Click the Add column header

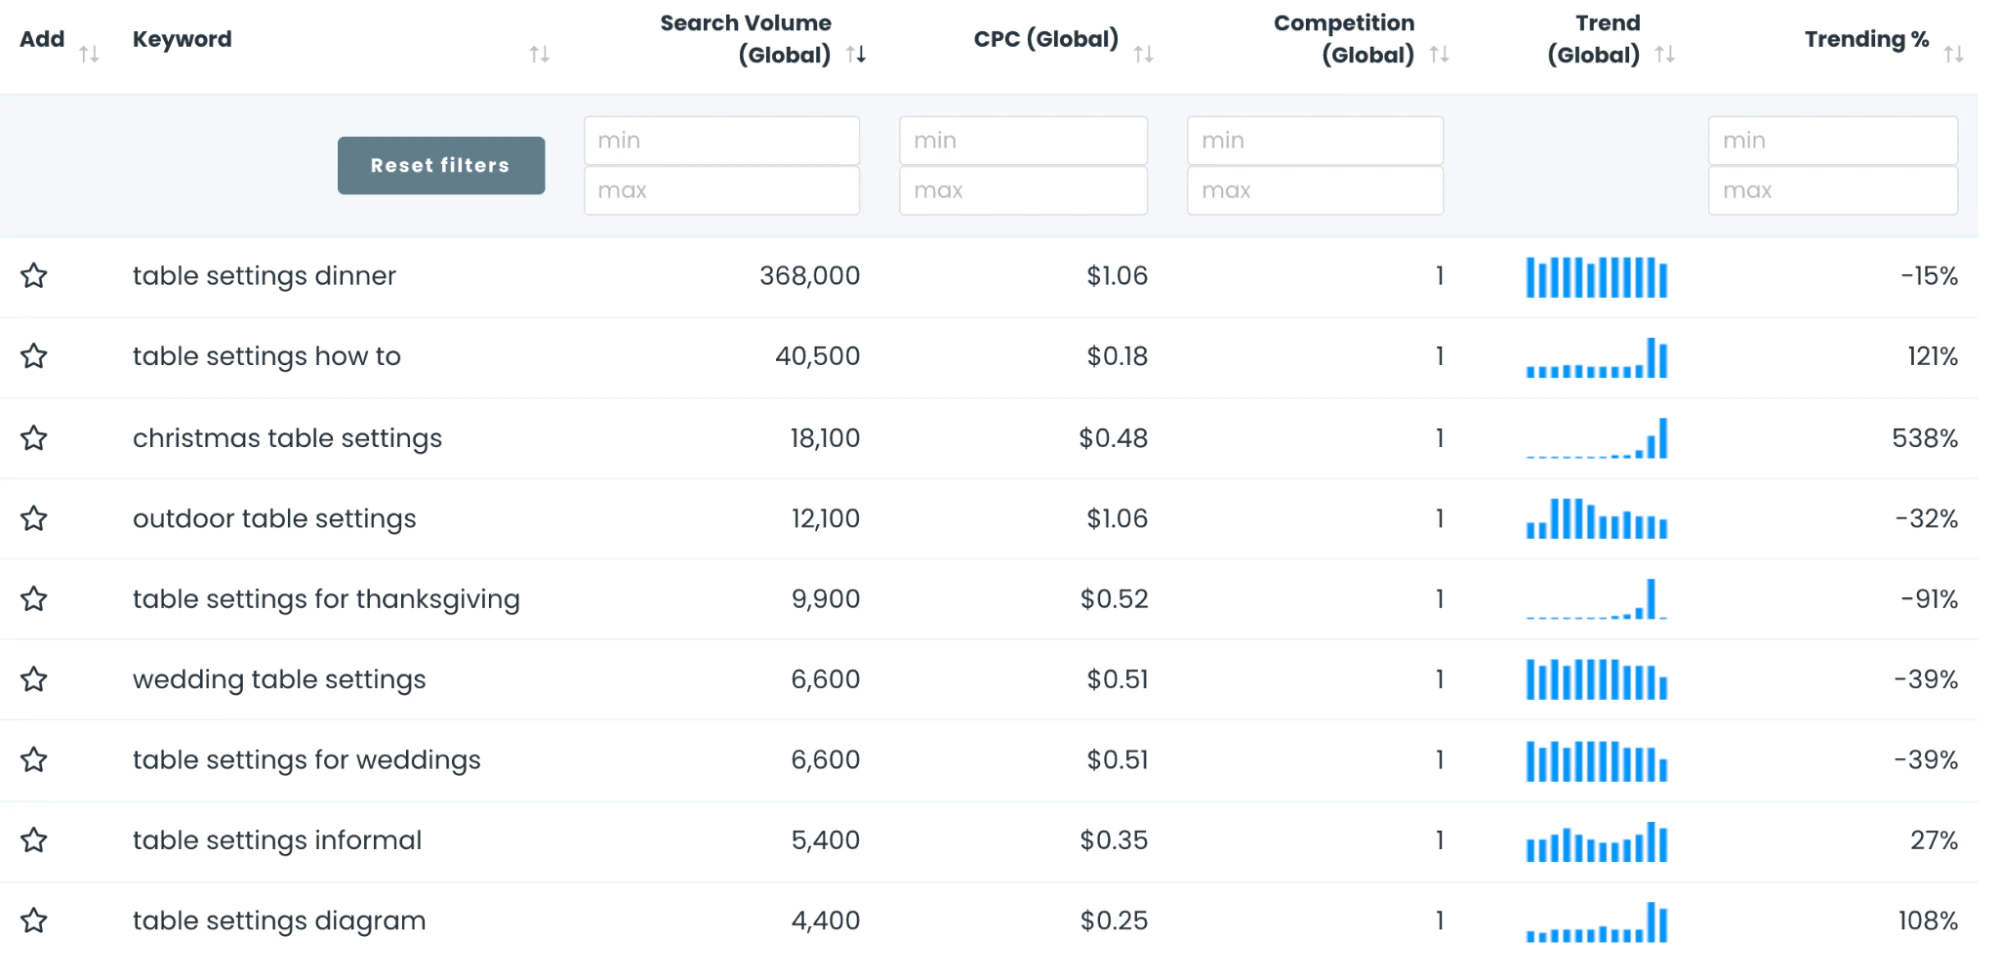point(42,39)
